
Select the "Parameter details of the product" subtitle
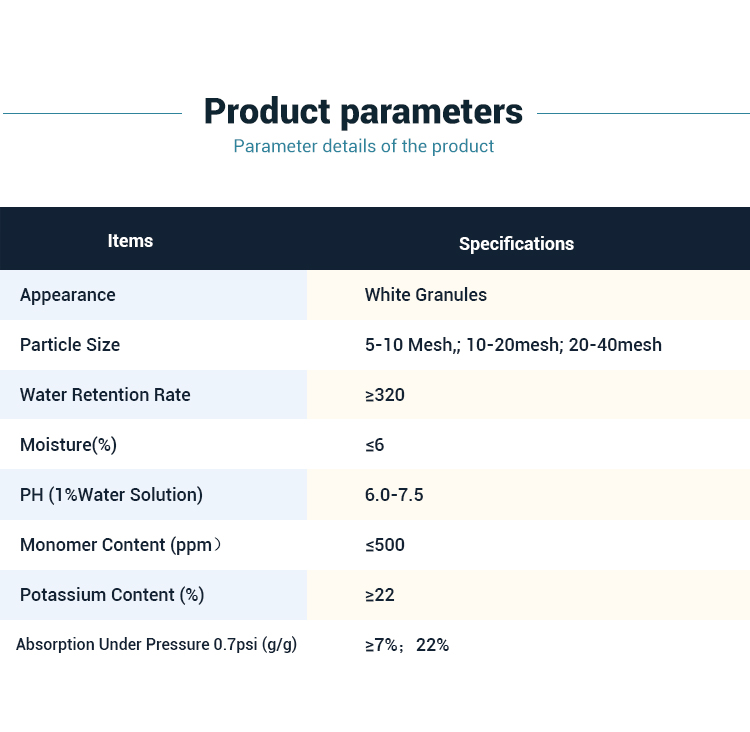point(363,146)
